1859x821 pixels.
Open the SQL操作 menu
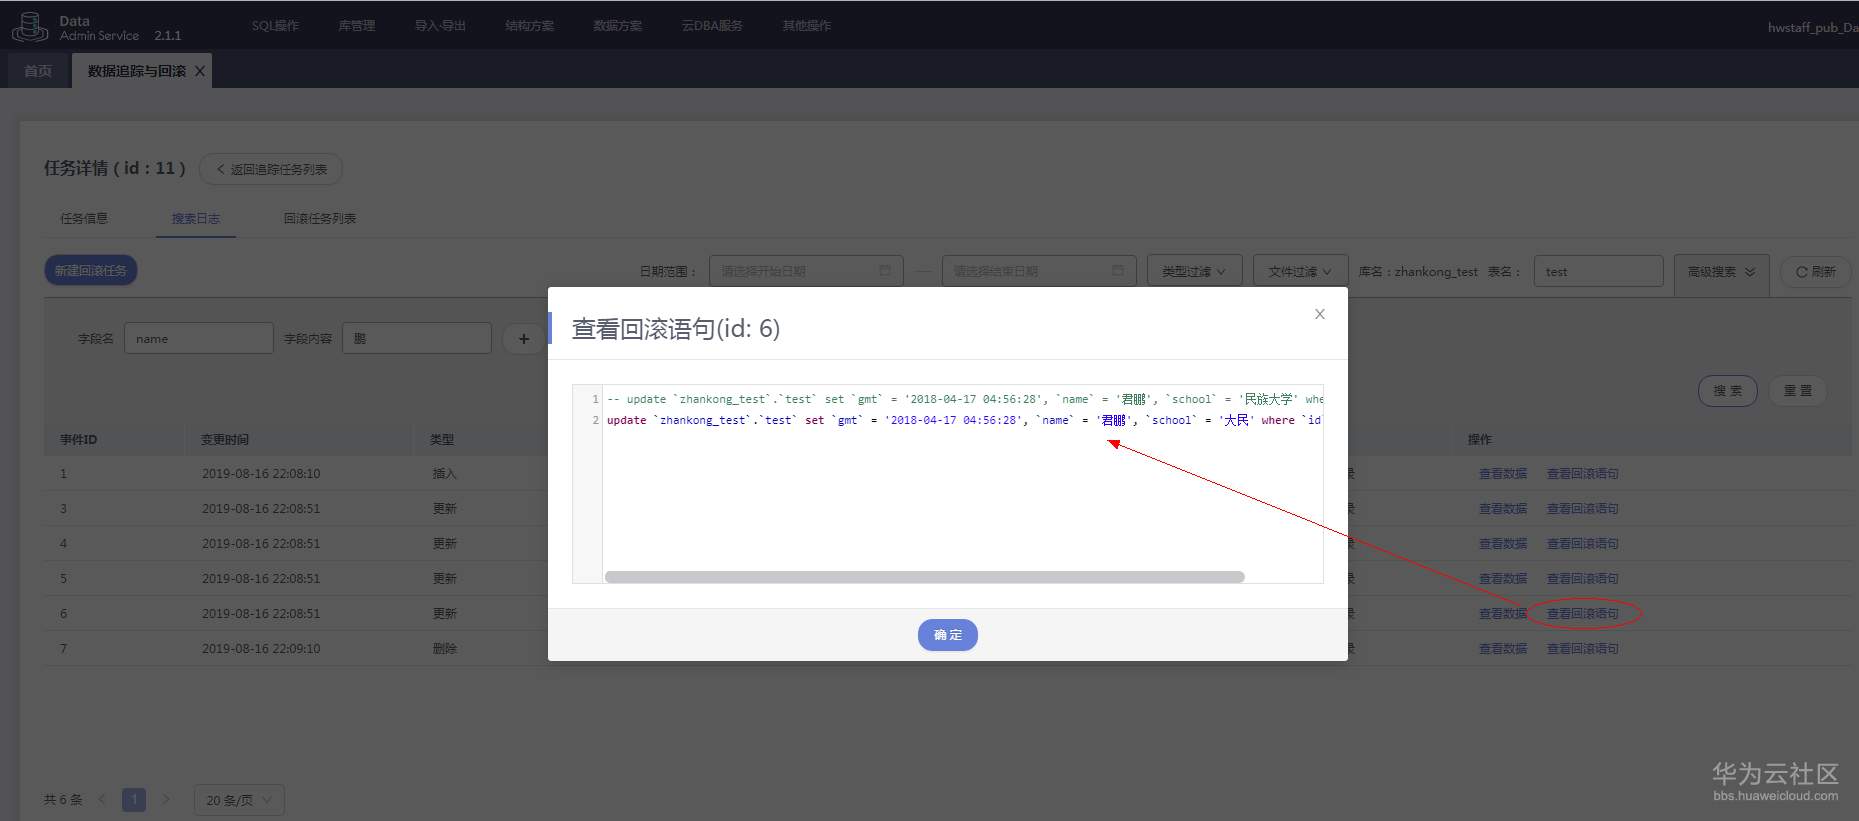click(x=275, y=26)
